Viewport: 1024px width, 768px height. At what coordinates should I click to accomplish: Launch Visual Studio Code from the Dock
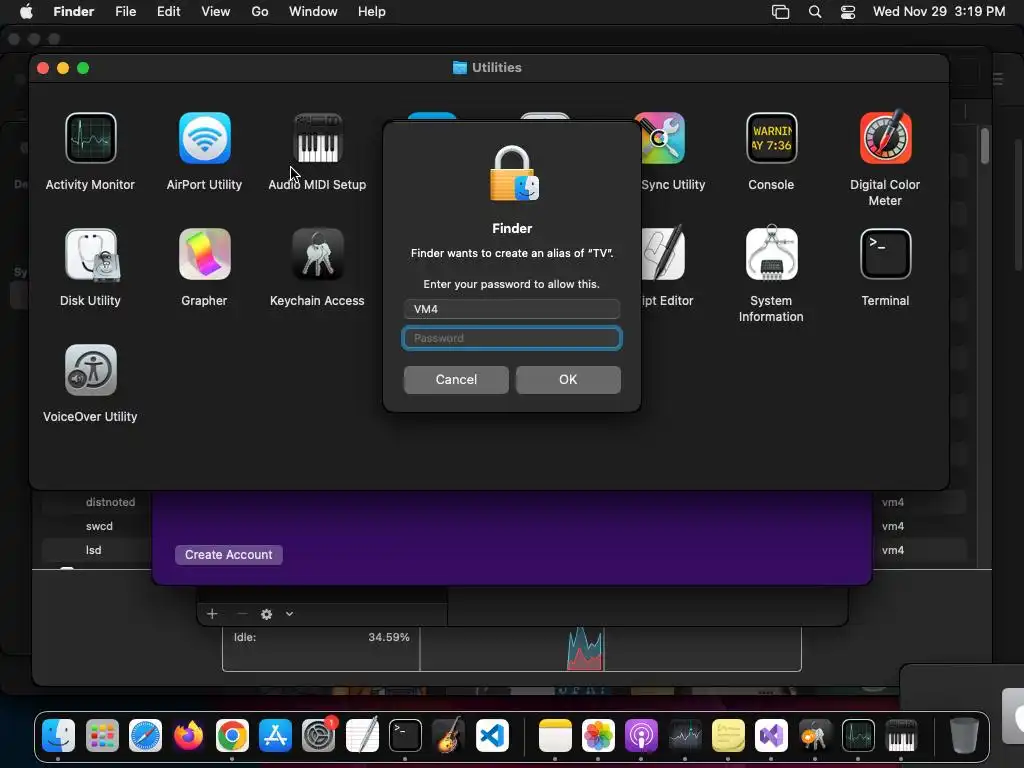point(492,737)
